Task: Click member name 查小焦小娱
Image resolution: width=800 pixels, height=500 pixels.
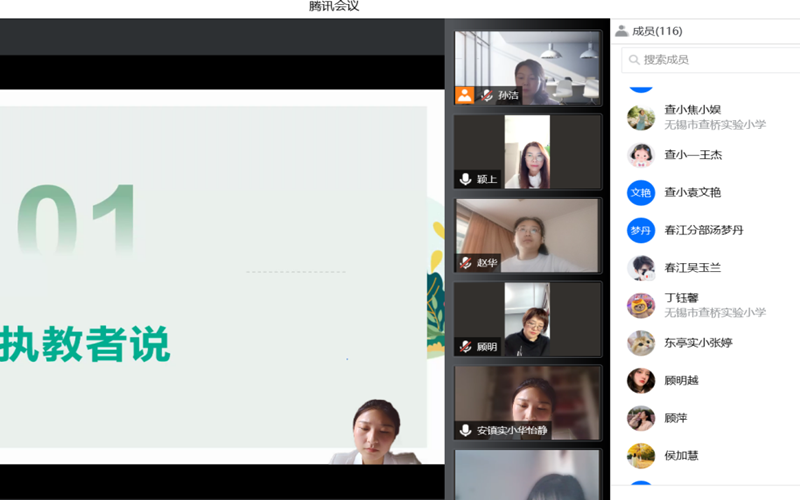Action: point(692,110)
